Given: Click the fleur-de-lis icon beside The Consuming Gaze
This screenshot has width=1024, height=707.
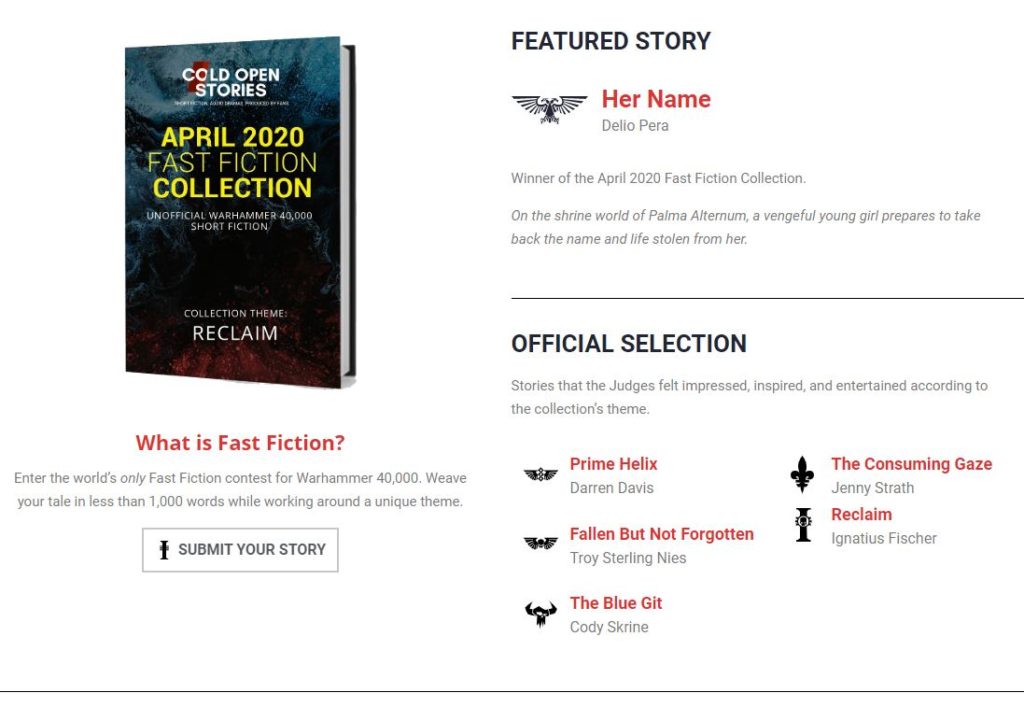Looking at the screenshot, I should pos(802,474).
